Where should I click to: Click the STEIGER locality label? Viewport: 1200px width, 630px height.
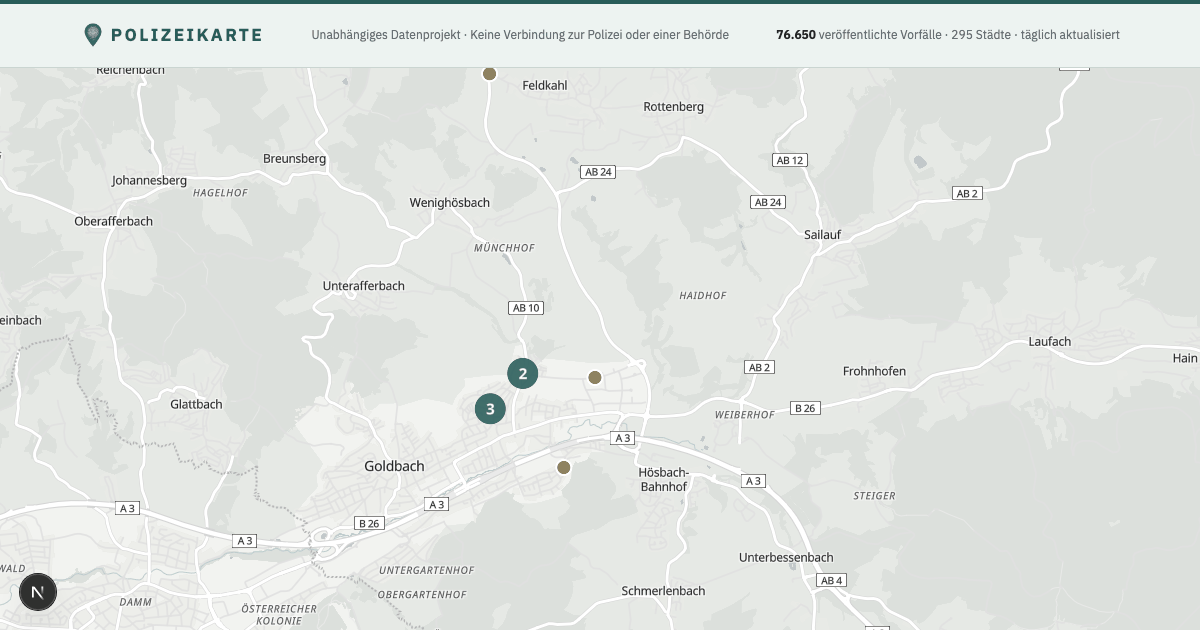tap(874, 496)
